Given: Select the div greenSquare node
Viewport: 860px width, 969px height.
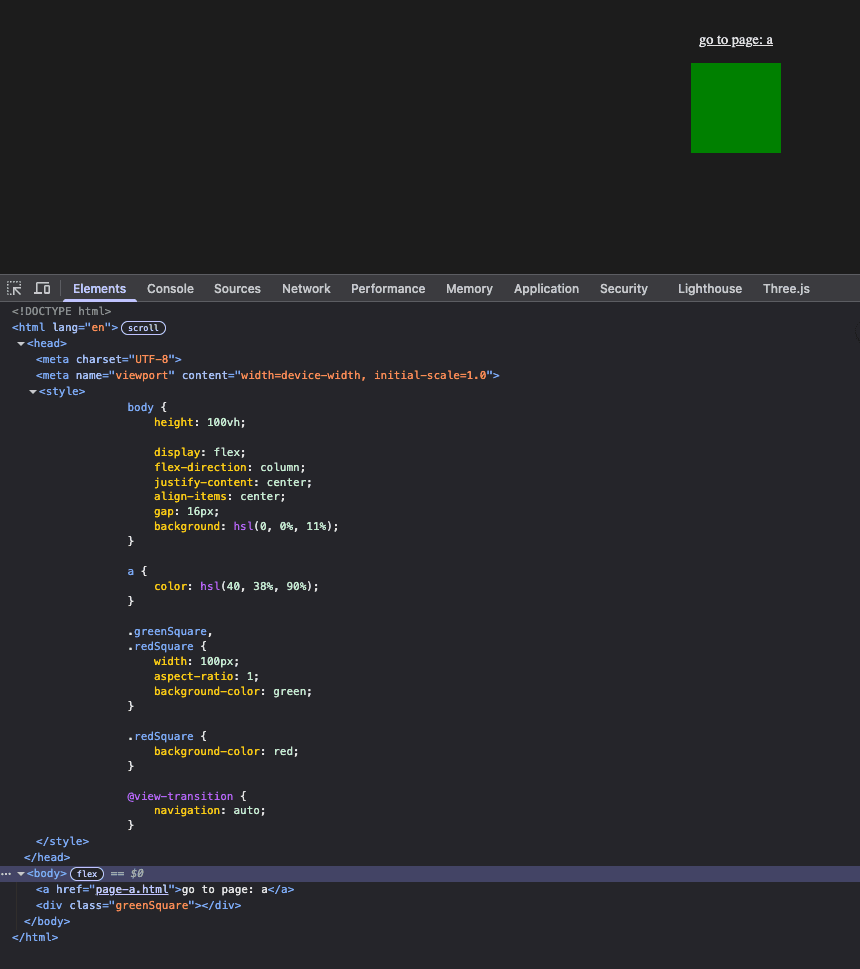Looking at the screenshot, I should pyautogui.click(x=138, y=905).
